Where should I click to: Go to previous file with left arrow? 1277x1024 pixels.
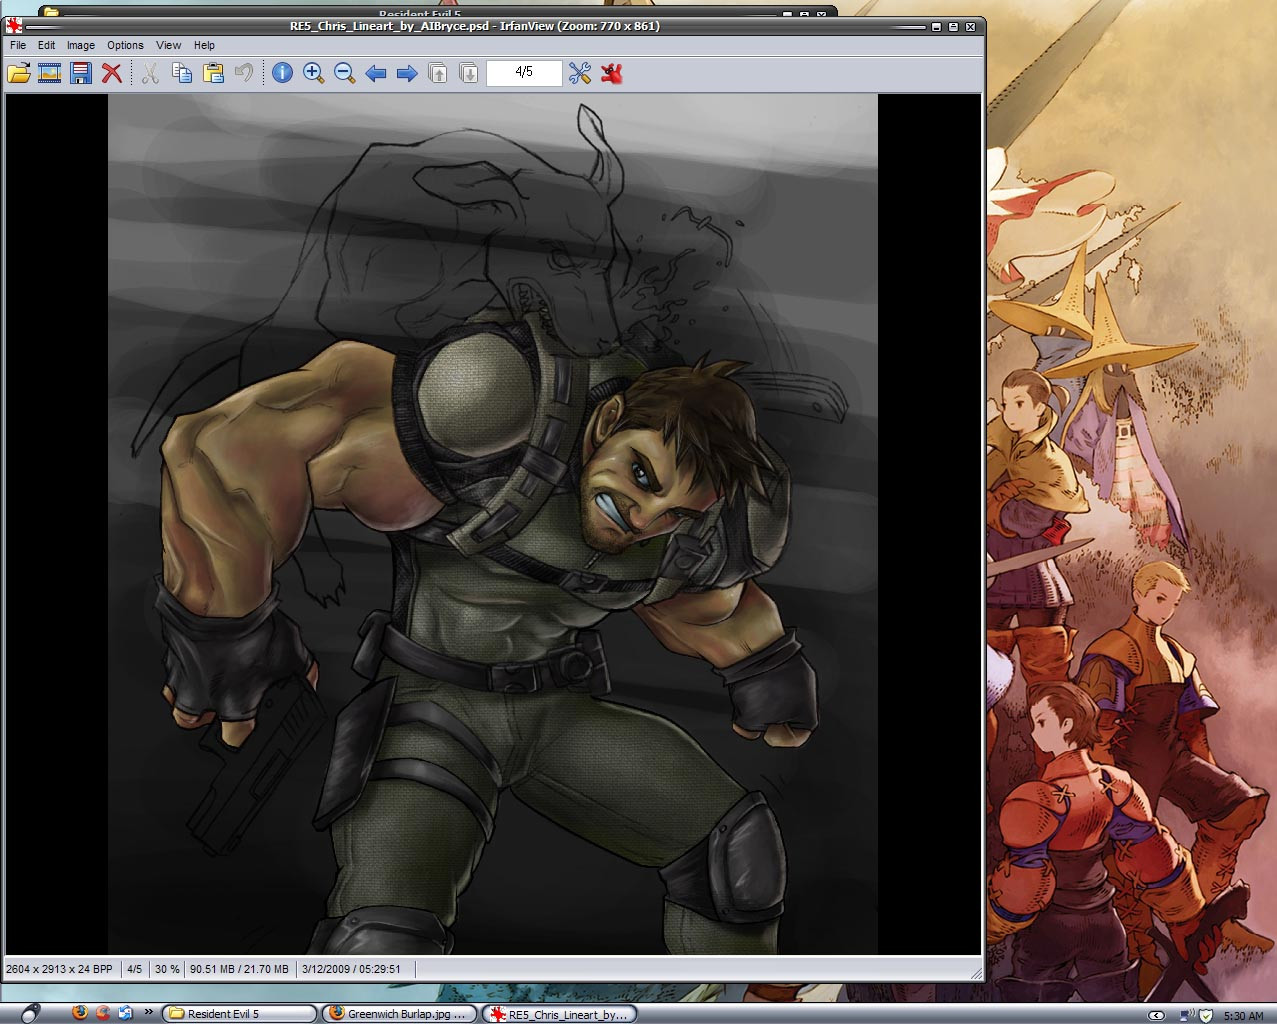(376, 73)
